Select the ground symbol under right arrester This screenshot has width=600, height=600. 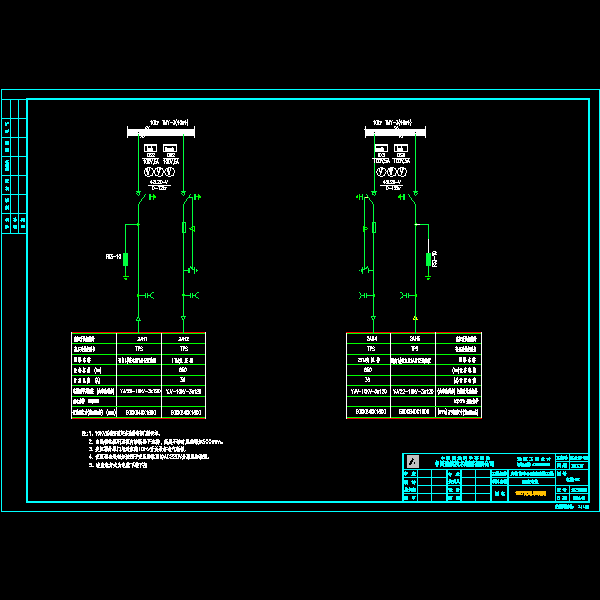click(428, 277)
